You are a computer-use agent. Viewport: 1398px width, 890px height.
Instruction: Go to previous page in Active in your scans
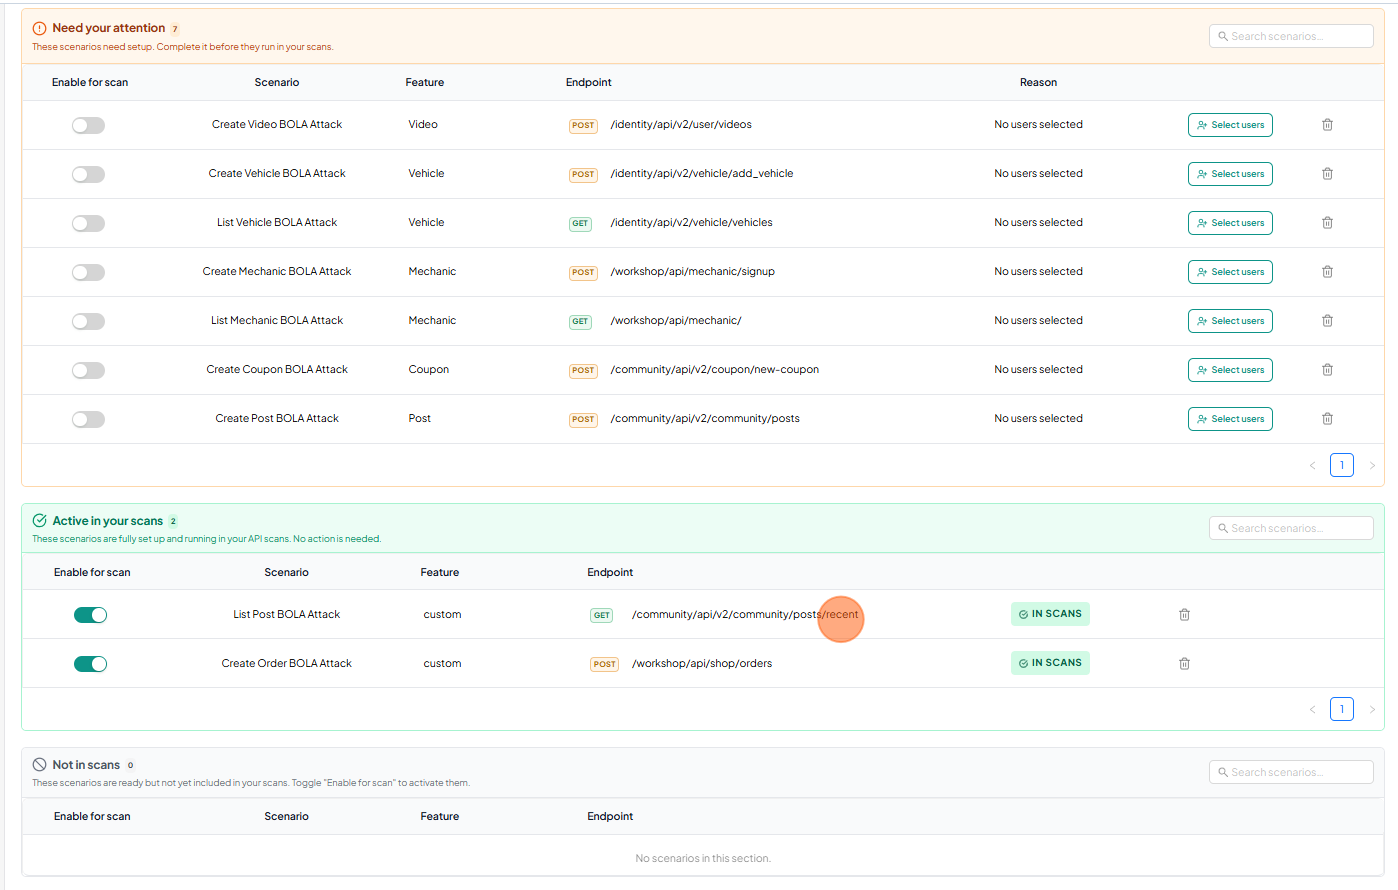pyautogui.click(x=1312, y=710)
